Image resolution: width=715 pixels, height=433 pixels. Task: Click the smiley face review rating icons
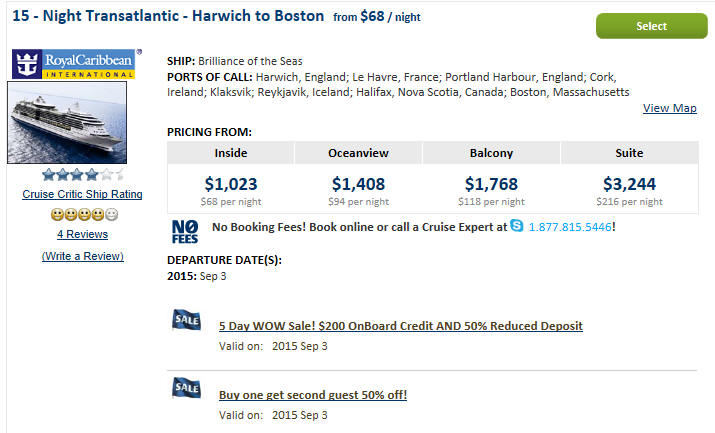[82, 214]
